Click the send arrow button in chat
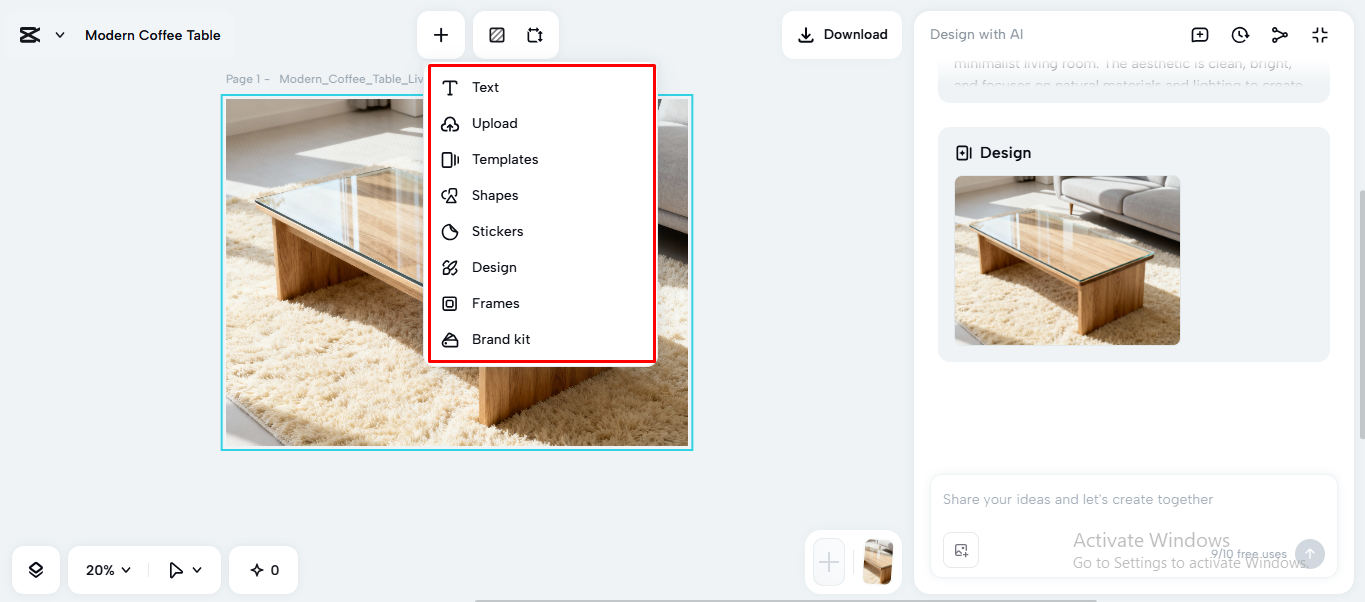1365x602 pixels. [x=1309, y=554]
